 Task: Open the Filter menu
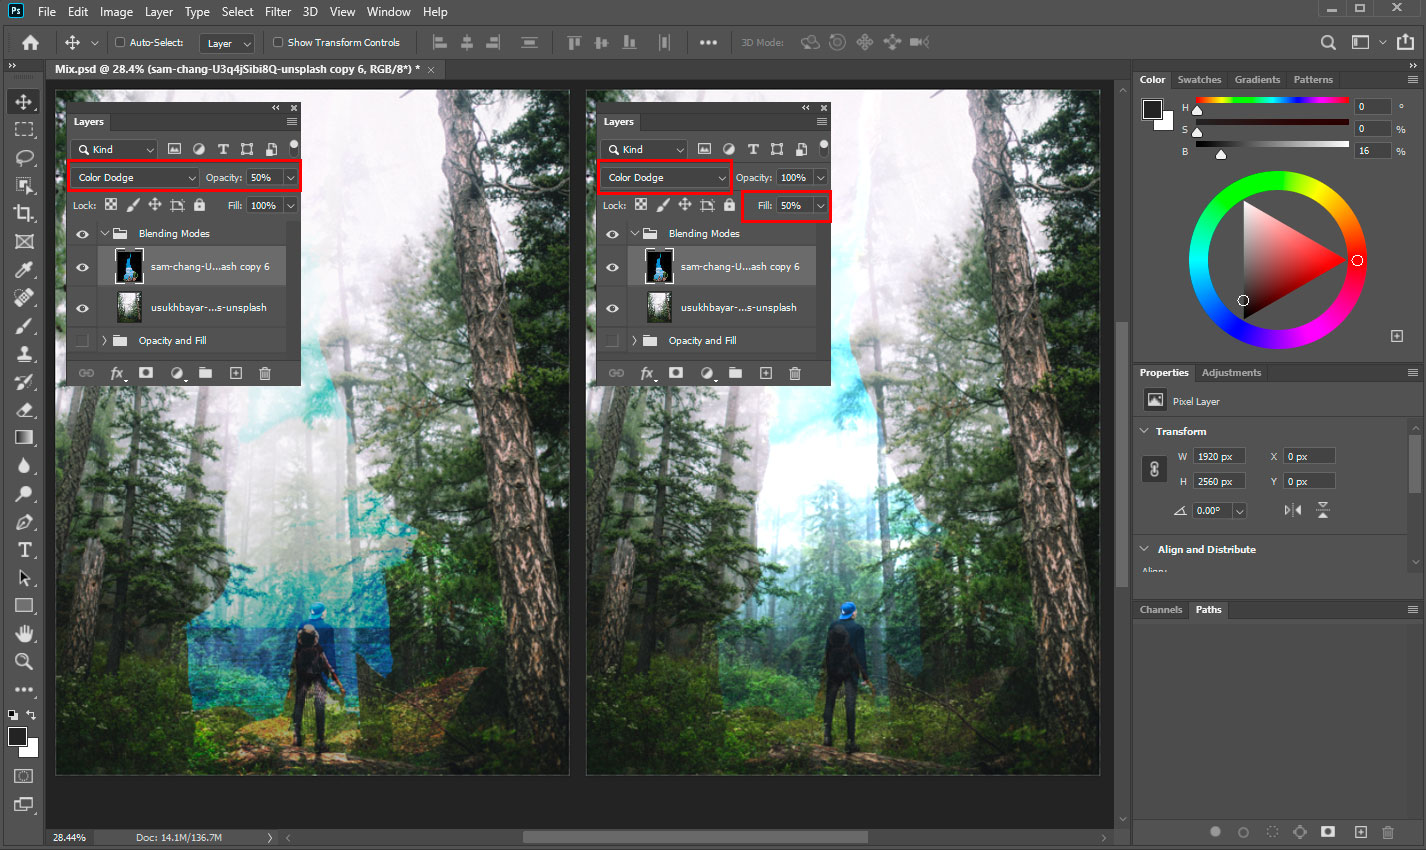[x=278, y=12]
